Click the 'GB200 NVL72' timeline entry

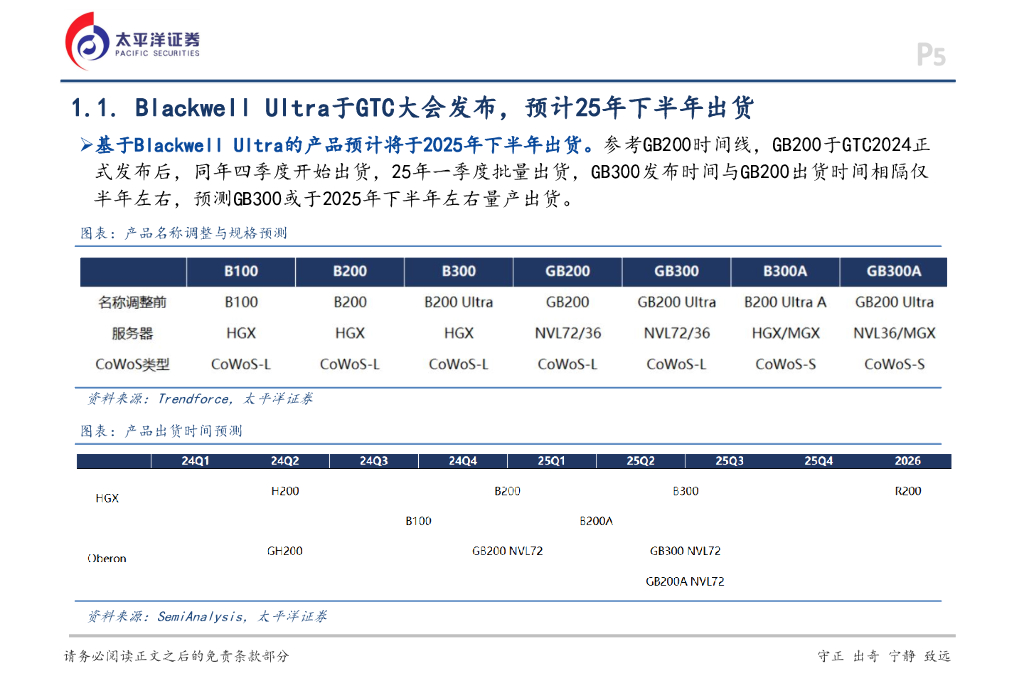[507, 551]
